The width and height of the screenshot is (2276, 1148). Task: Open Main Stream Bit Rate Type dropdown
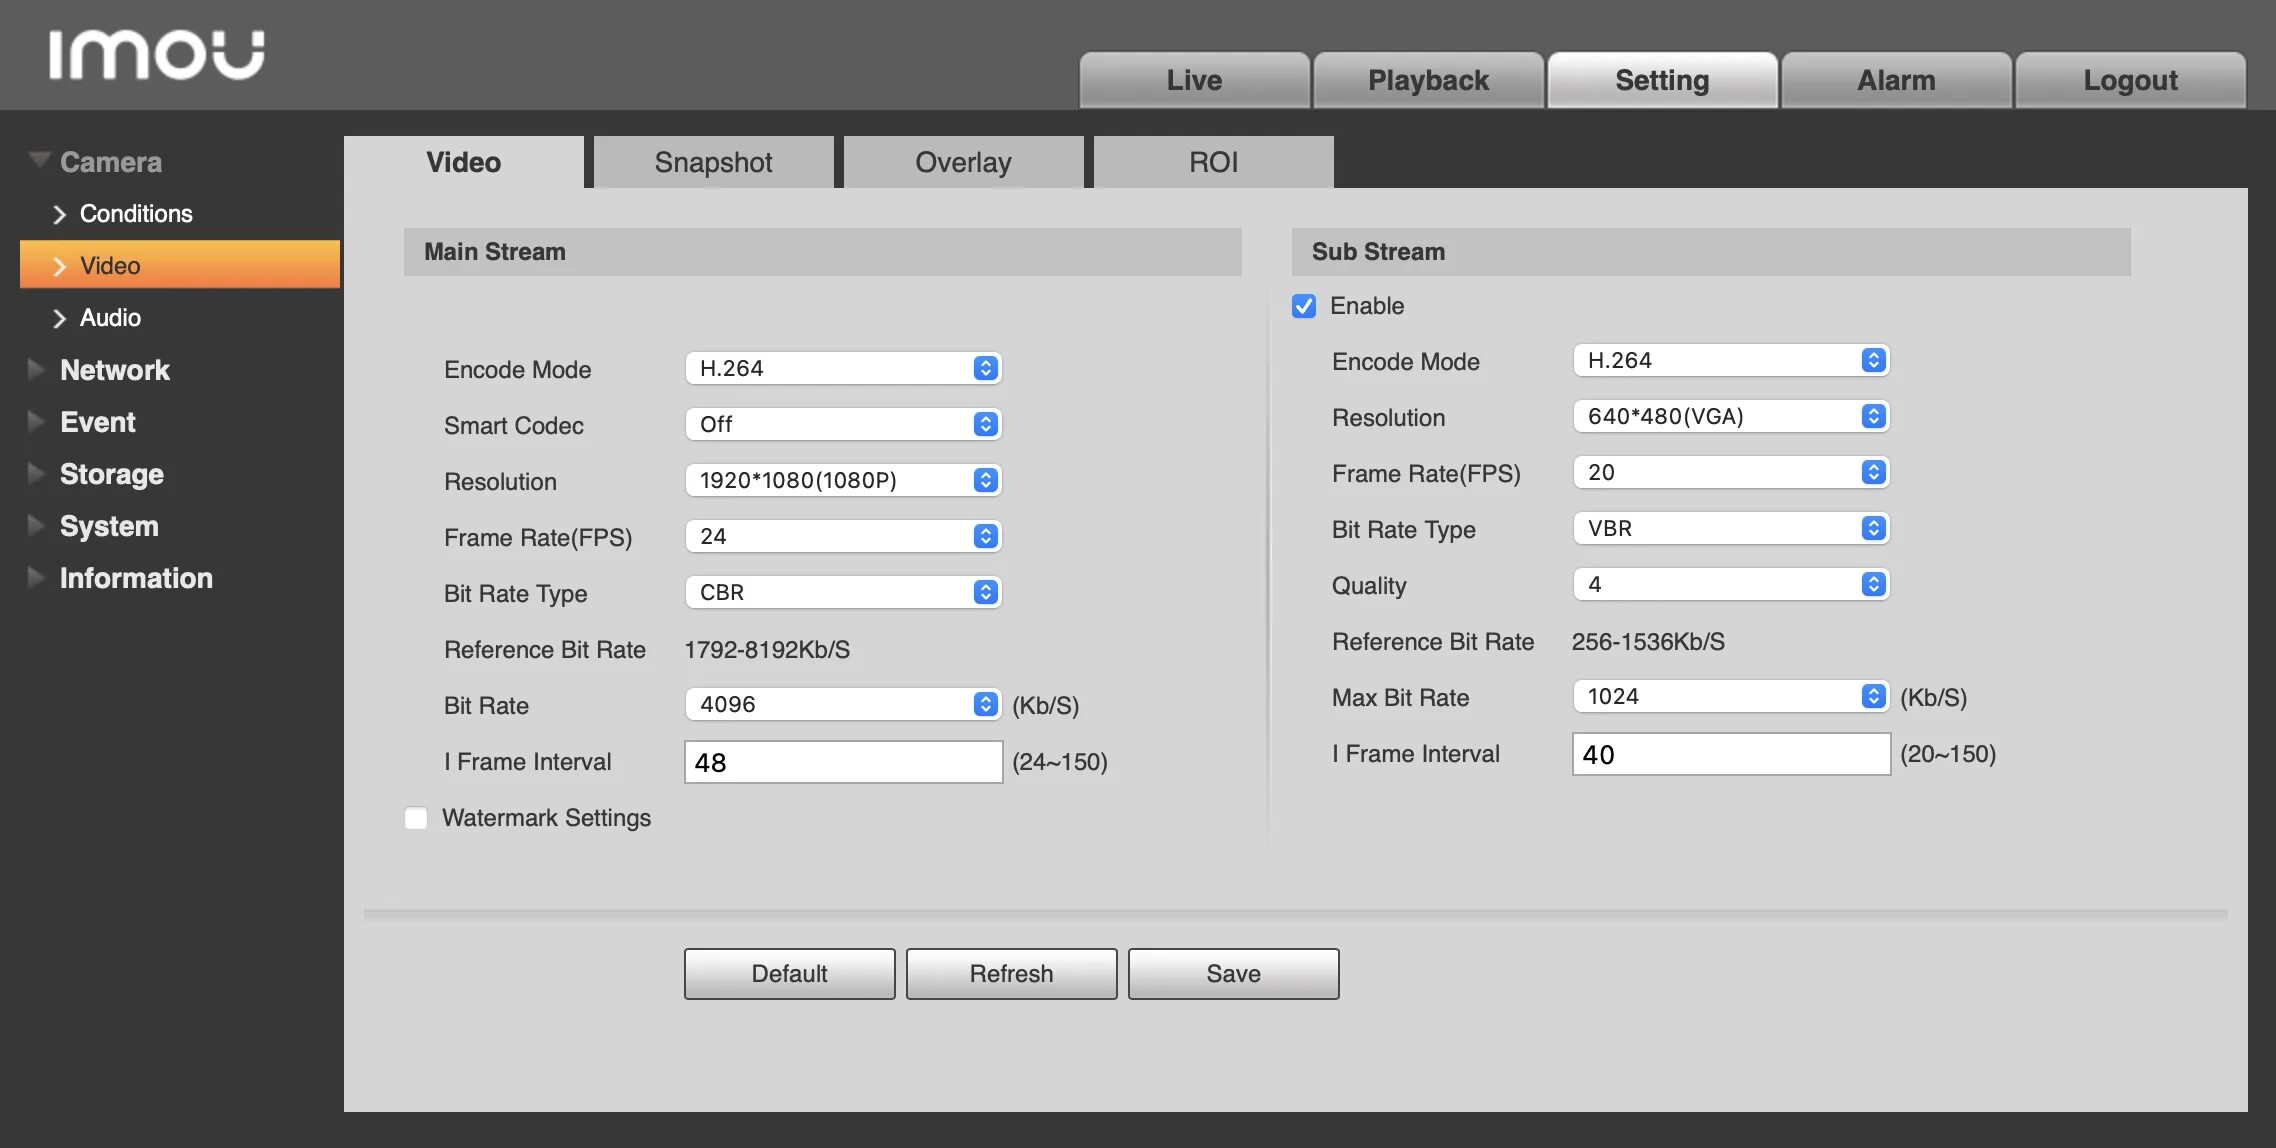[x=842, y=592]
